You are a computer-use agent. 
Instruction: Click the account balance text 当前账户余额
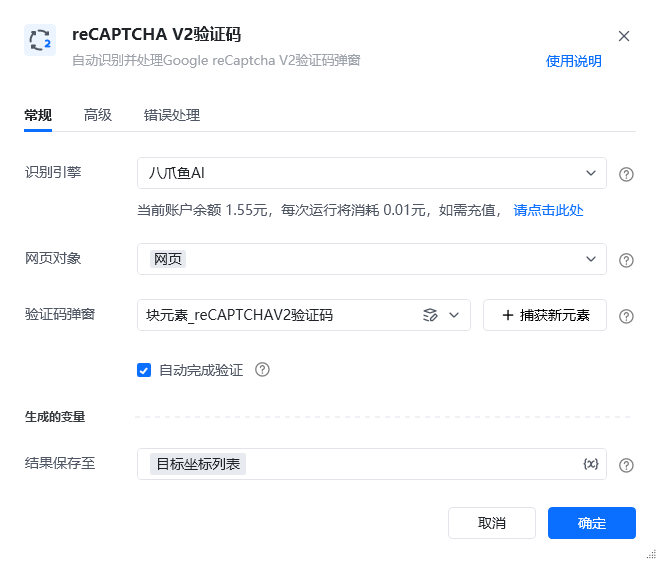(179, 210)
